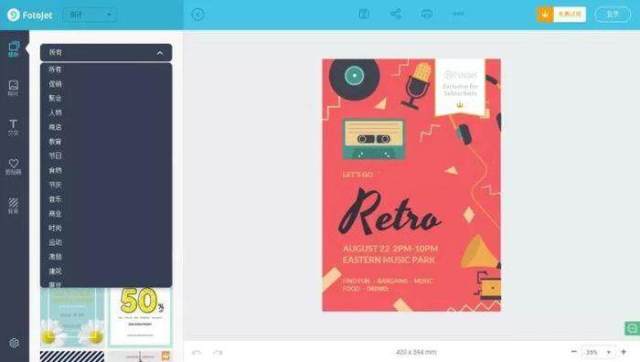The height and width of the screenshot is (362, 640).
Task: Select the daisy flower template thumbnail
Action: tap(72, 318)
